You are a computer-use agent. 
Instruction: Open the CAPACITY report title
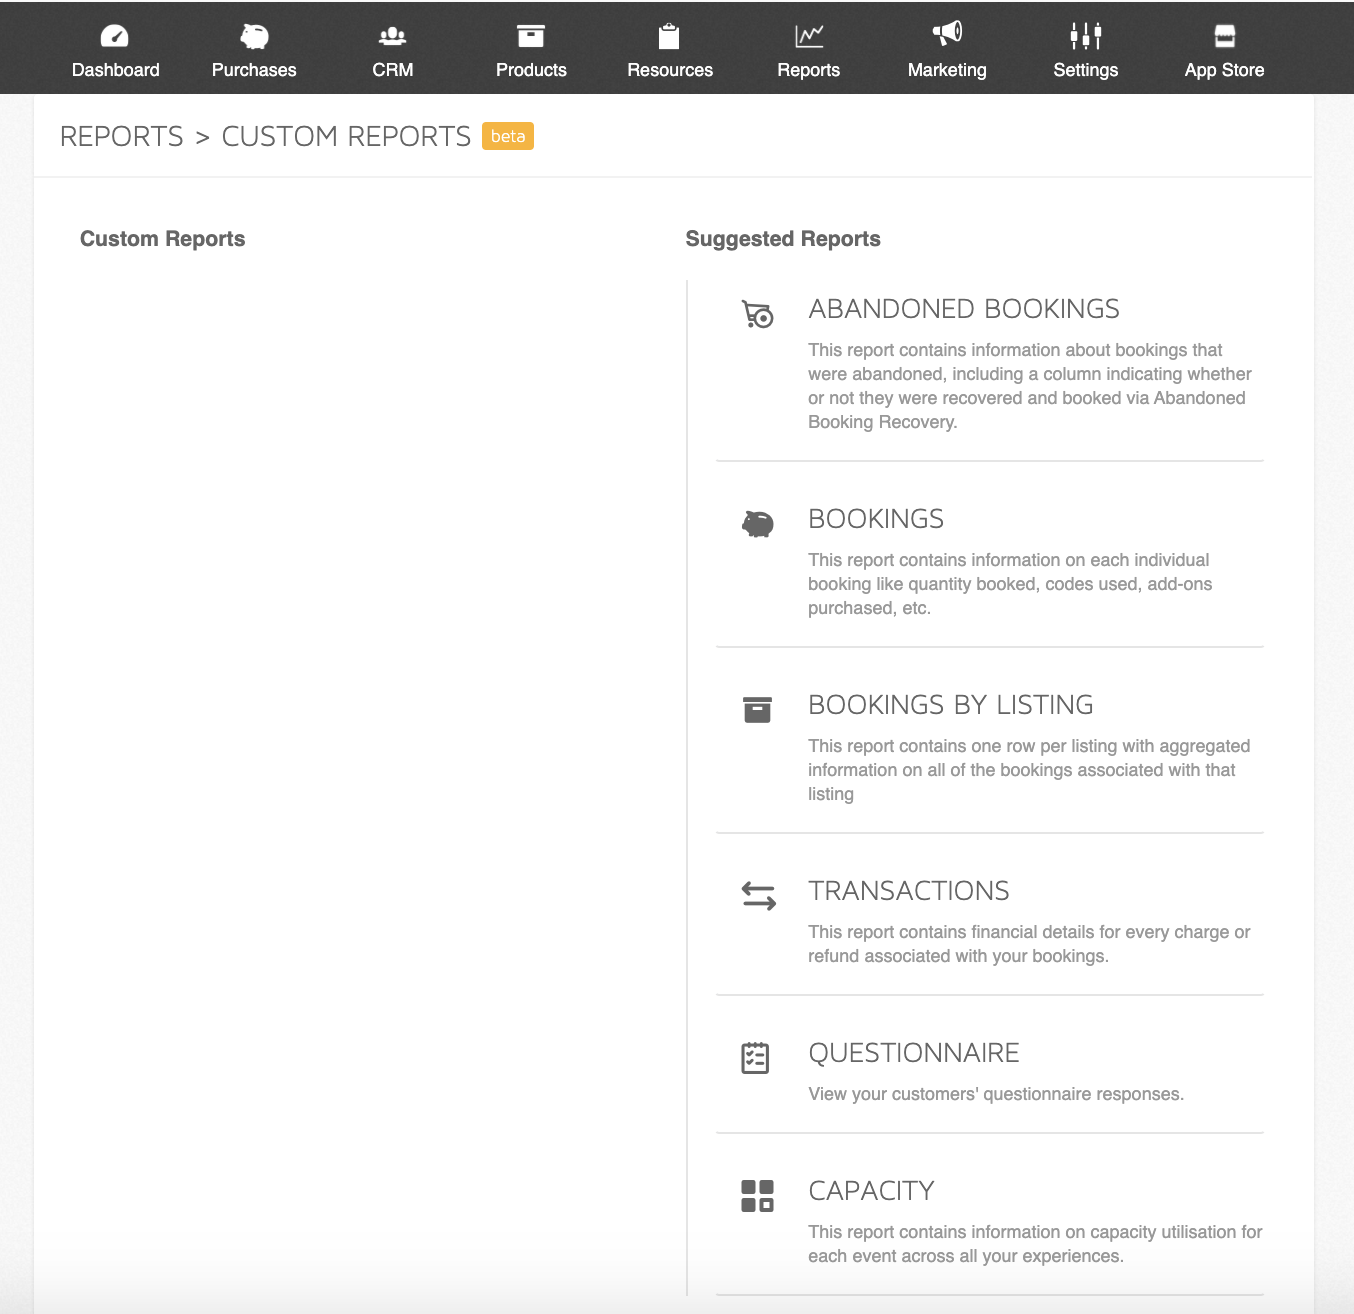pos(871,1191)
